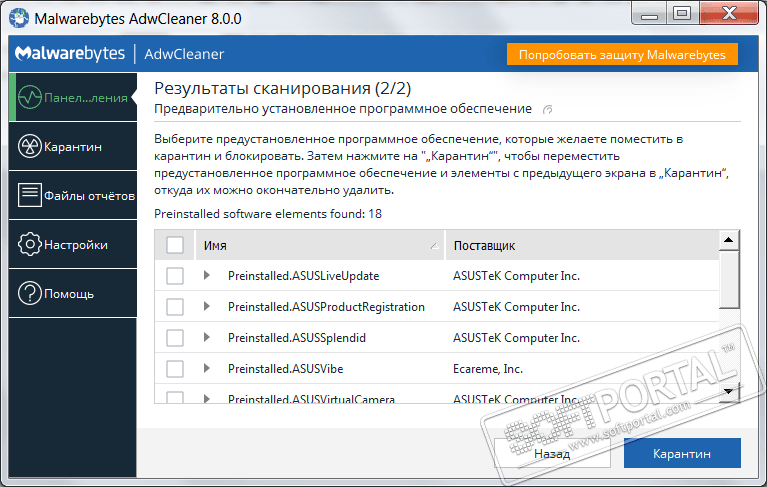Sort by the Имя column sort arrow

(434, 246)
